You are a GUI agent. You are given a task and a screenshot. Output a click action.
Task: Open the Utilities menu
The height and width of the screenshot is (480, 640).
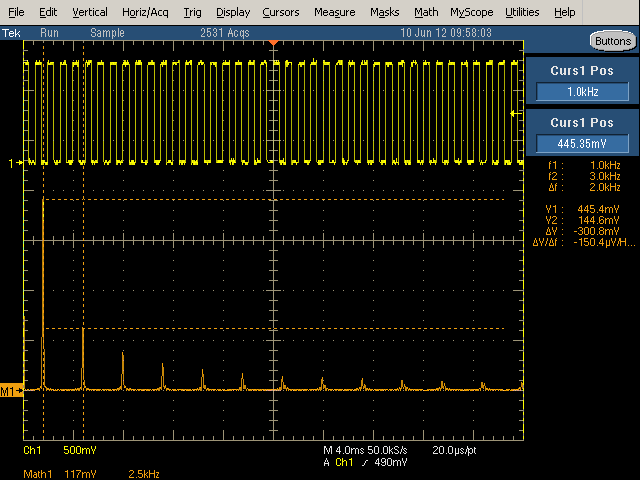click(522, 12)
